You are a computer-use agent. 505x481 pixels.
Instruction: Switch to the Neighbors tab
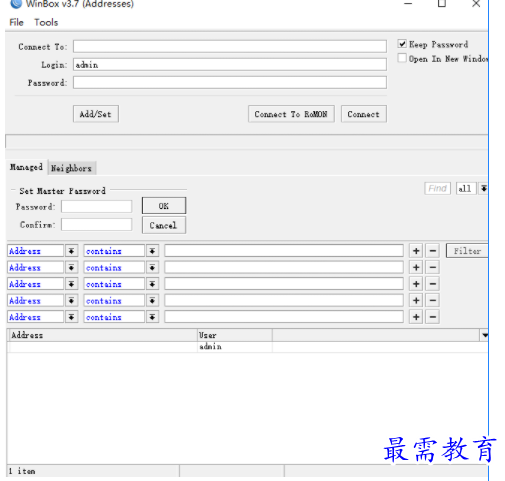point(71,168)
